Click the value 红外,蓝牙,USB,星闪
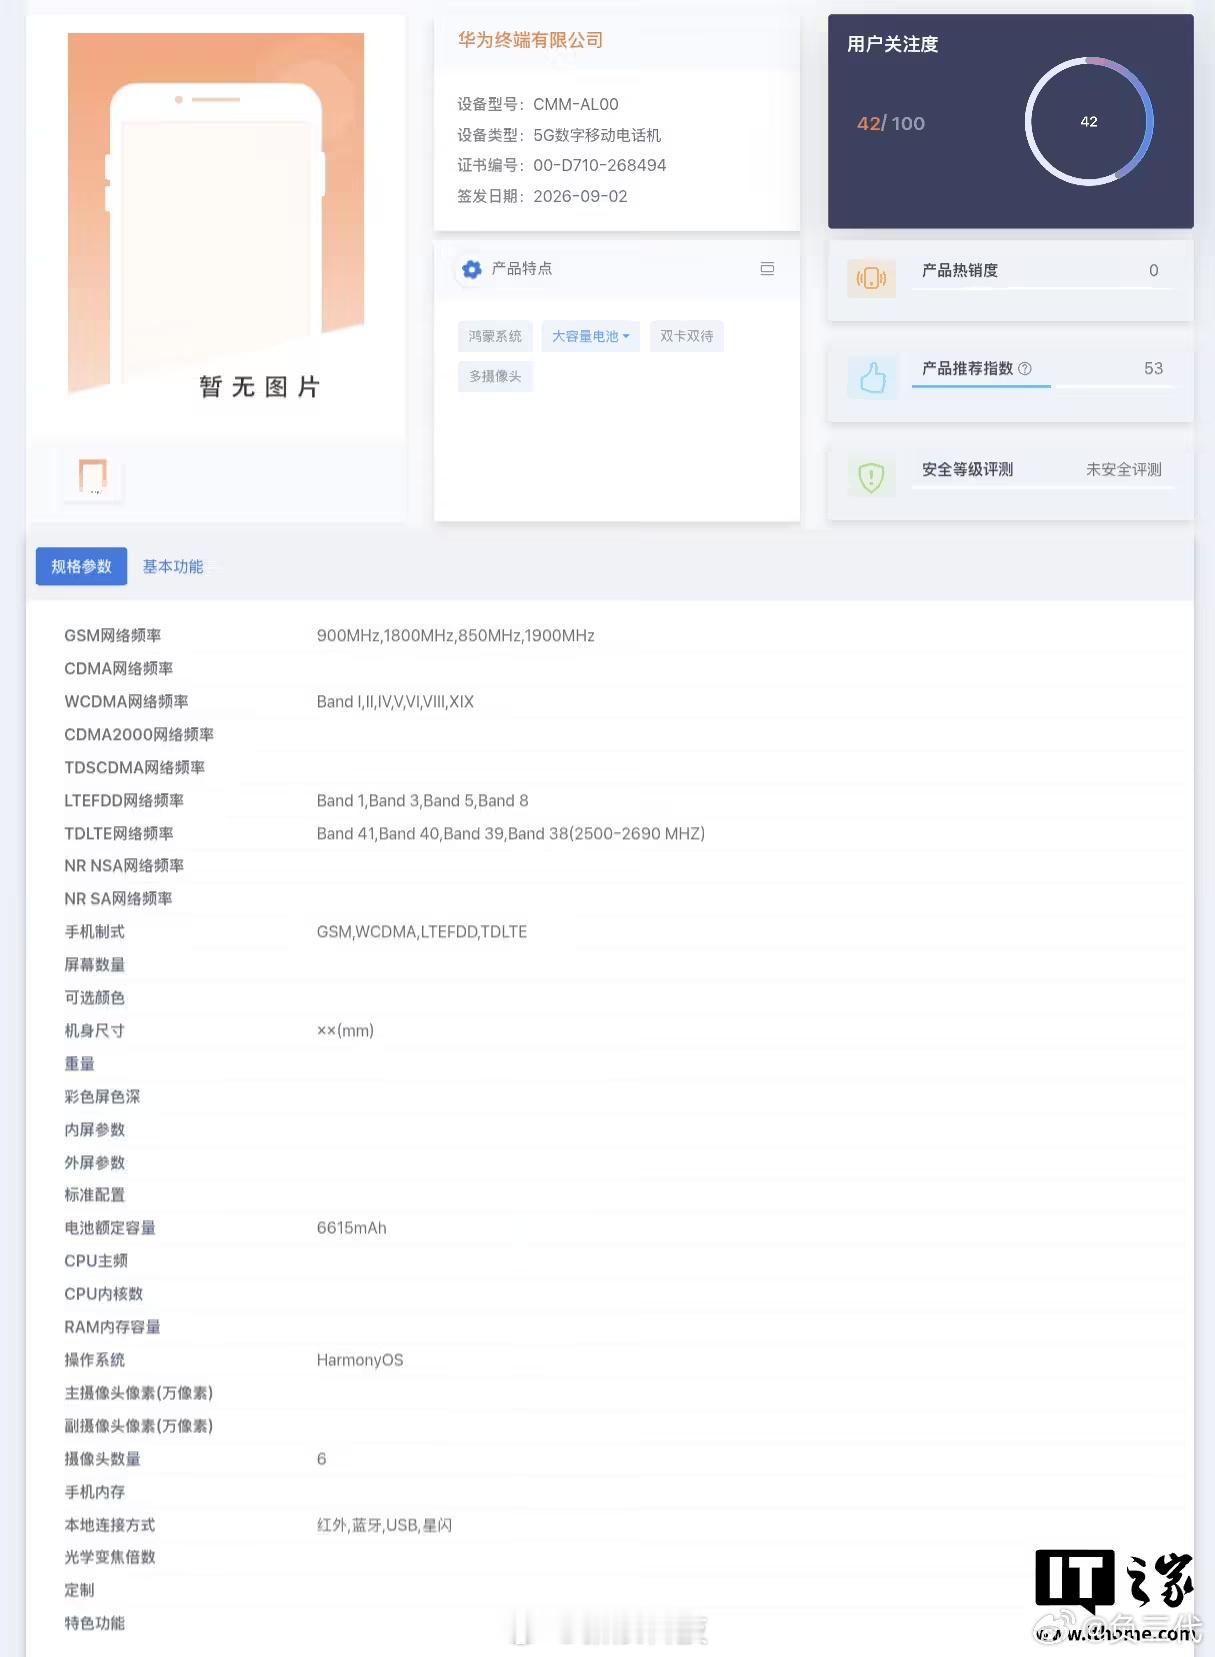The height and width of the screenshot is (1657, 1215). (x=384, y=1524)
